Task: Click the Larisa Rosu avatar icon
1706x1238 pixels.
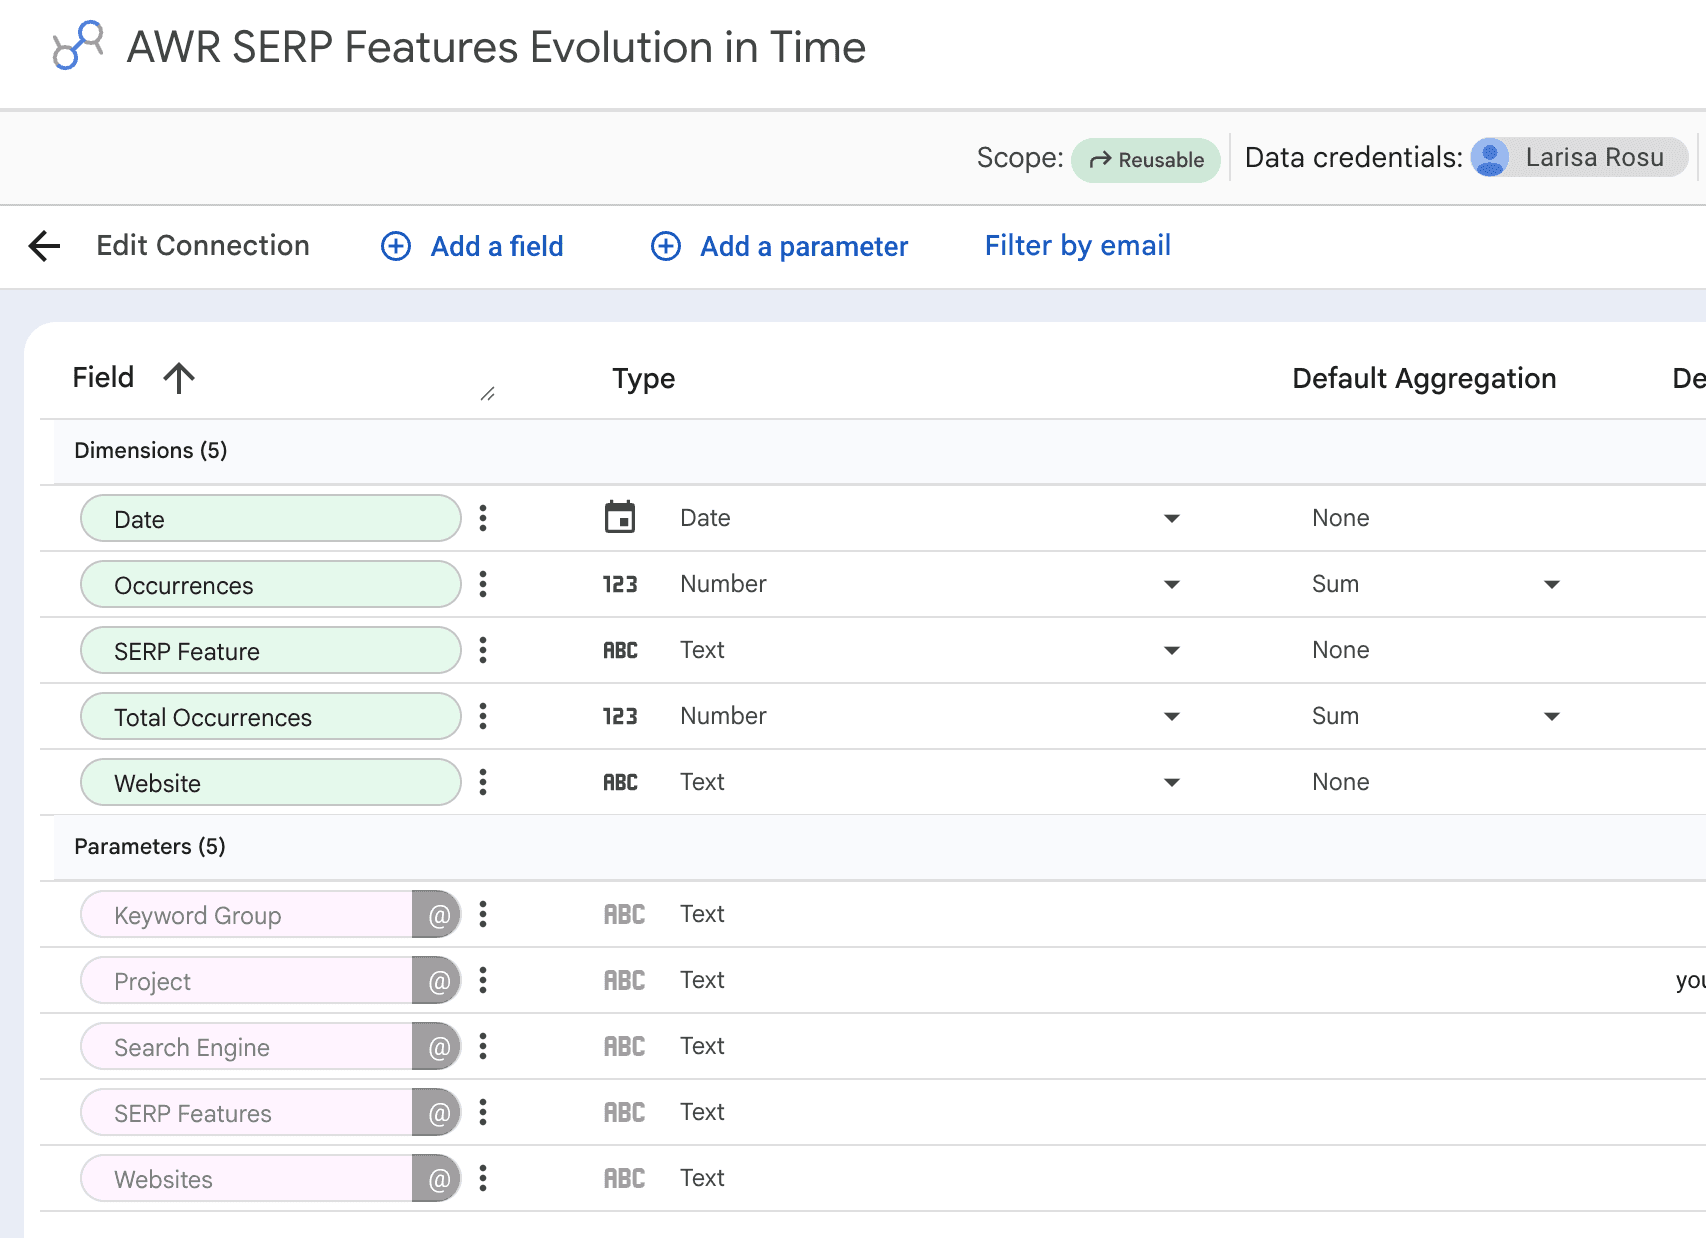Action: pos(1490,157)
